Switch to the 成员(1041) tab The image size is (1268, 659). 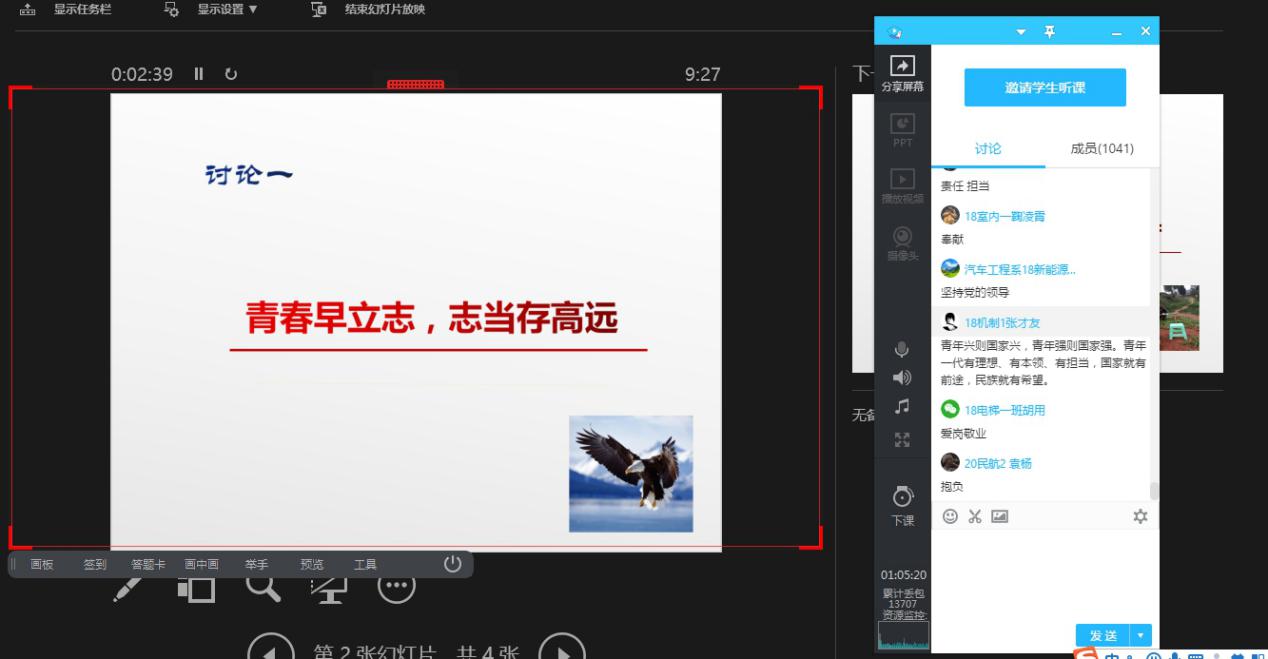(1101, 149)
